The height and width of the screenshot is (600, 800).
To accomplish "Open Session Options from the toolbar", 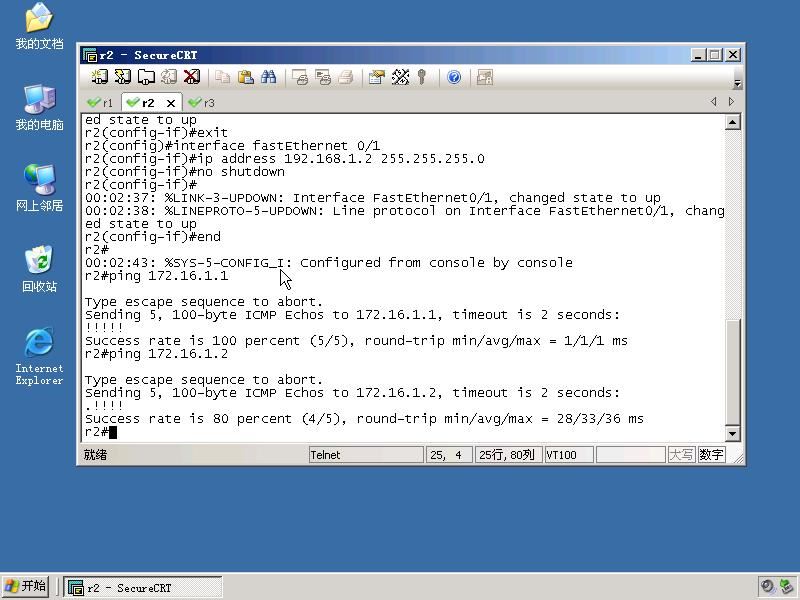I will point(377,77).
